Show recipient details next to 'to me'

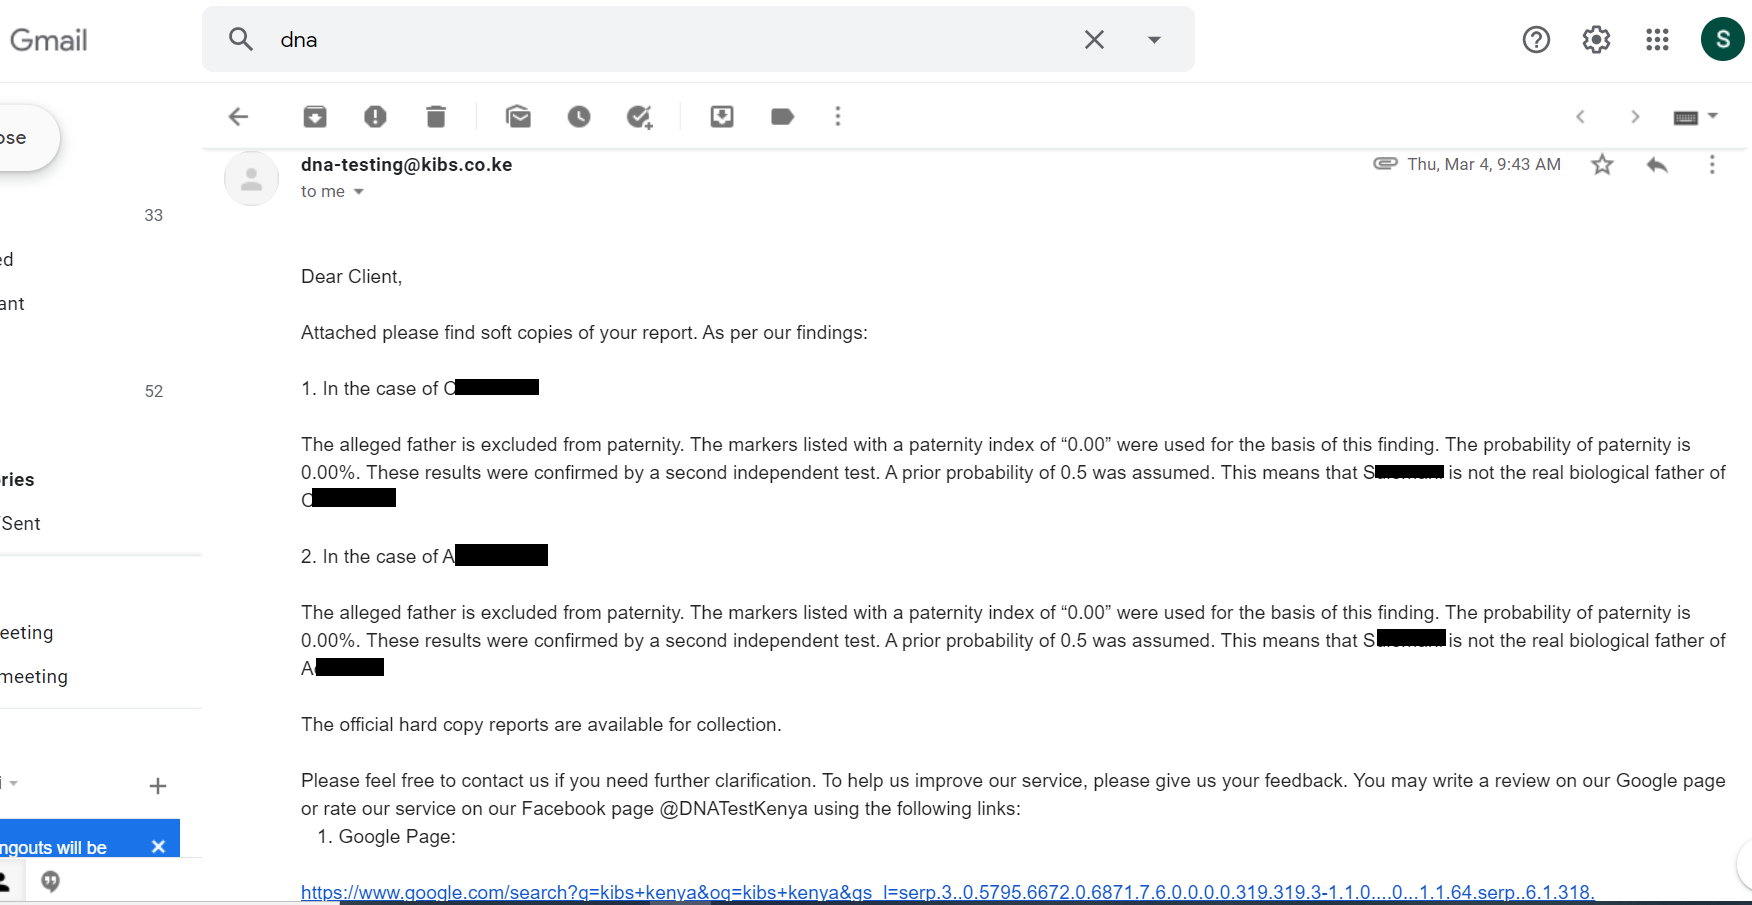[359, 192]
